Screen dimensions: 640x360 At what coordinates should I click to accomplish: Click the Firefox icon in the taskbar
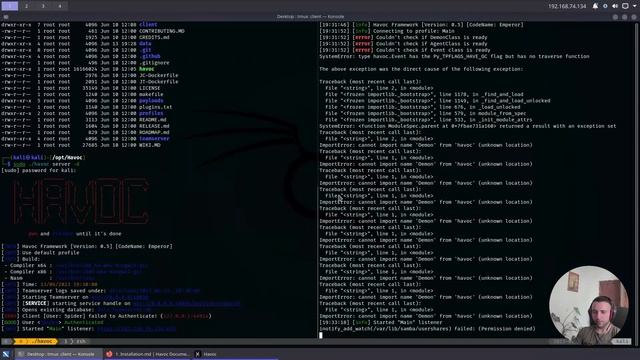coord(109,354)
